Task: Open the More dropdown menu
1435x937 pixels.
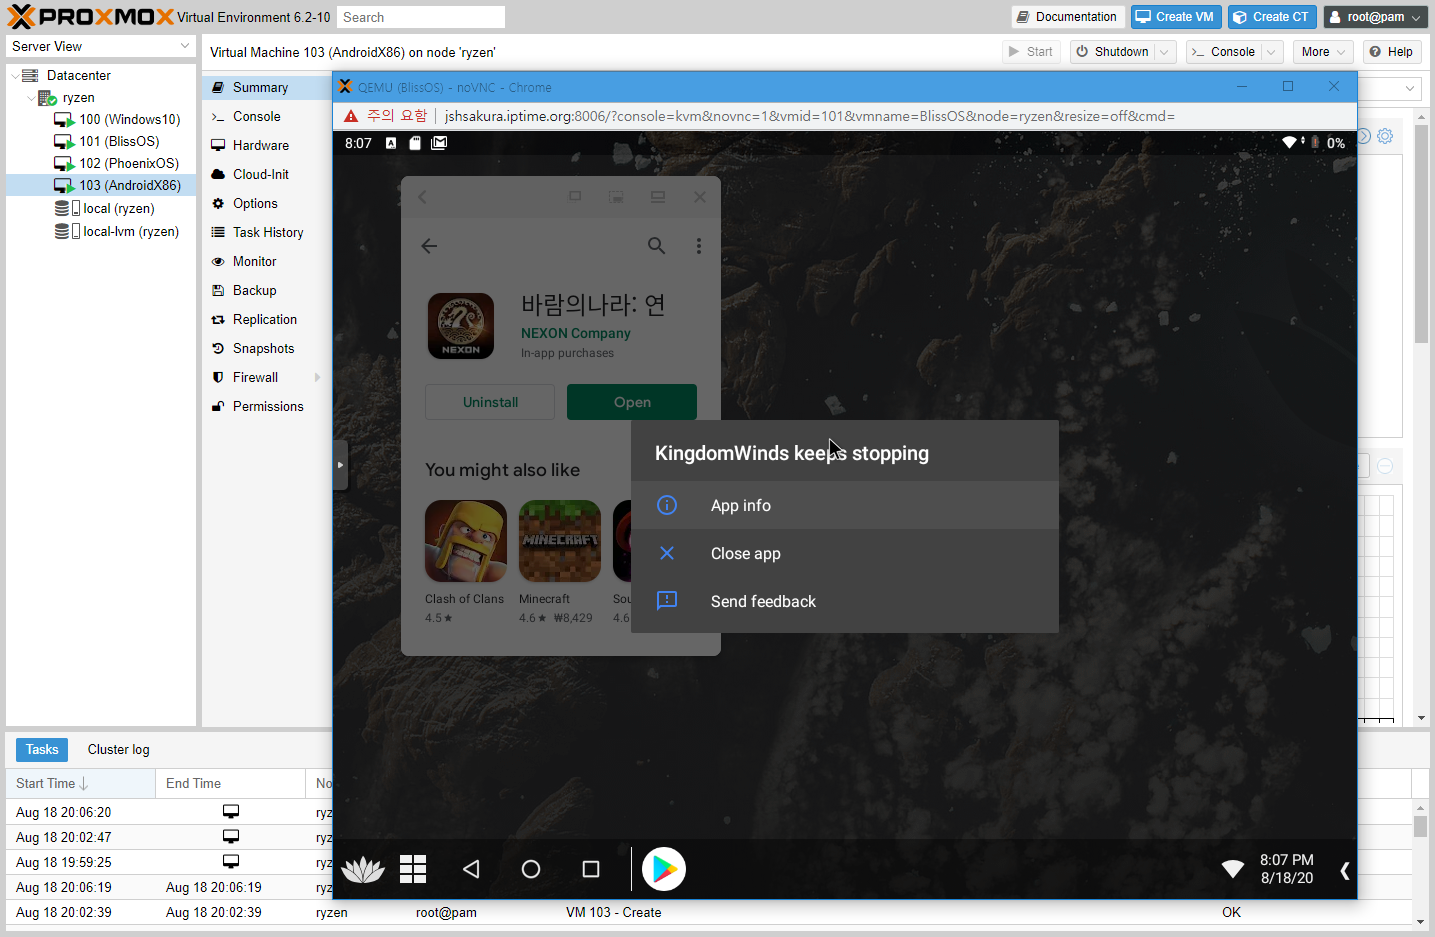Action: tap(1323, 52)
